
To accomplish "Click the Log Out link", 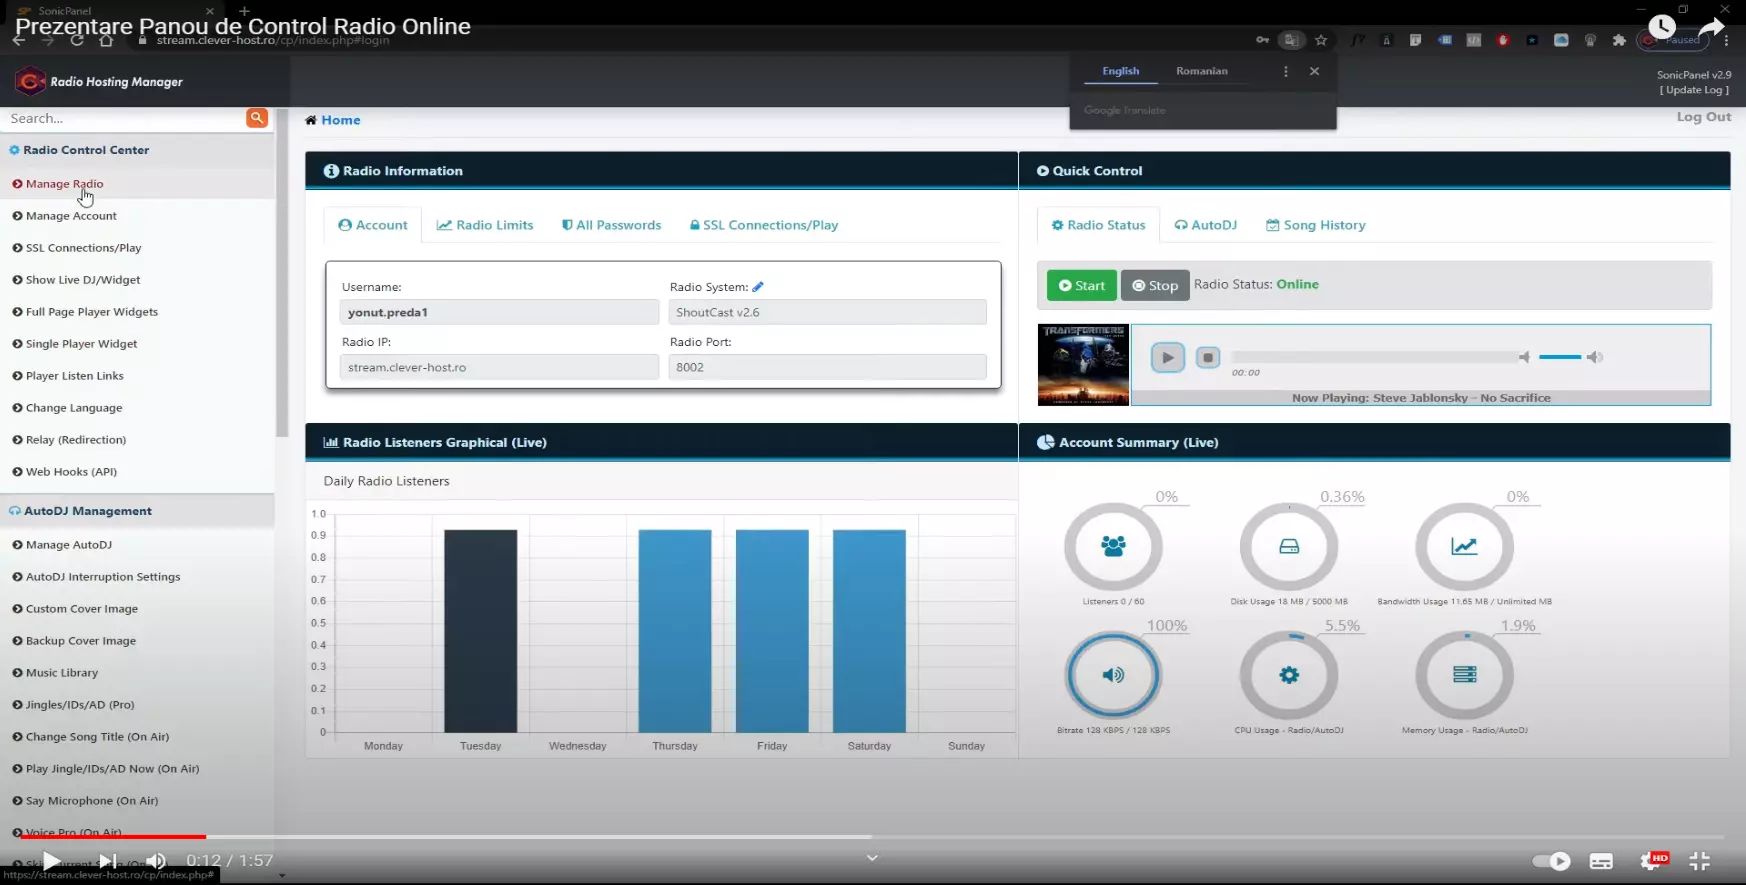I will click(1703, 117).
